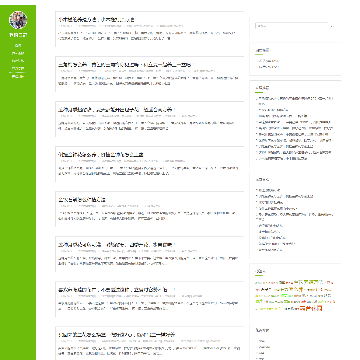The height and width of the screenshot is (360, 360).
Task: Open the second blog post title
Action: coord(125,65)
